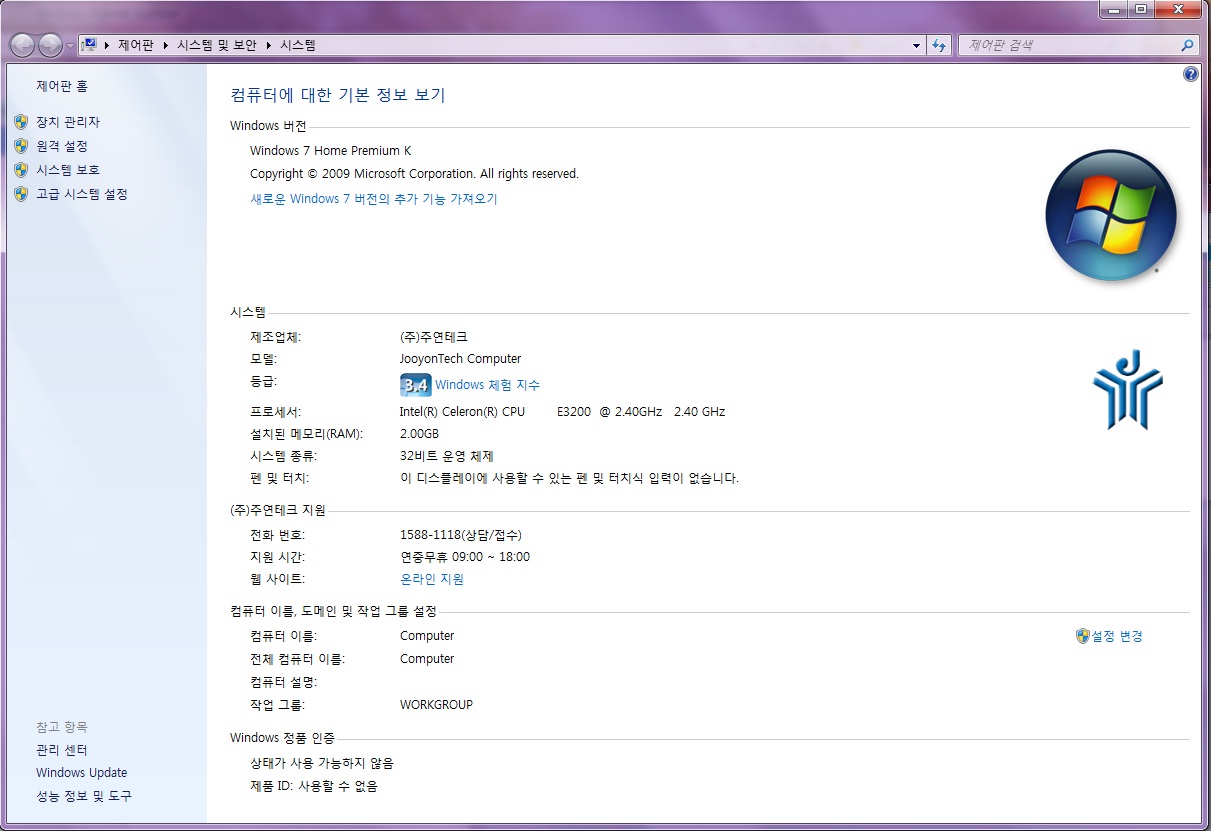This screenshot has width=1211, height=831.
Task: Open 시스템 보호 link
Action: (x=68, y=170)
